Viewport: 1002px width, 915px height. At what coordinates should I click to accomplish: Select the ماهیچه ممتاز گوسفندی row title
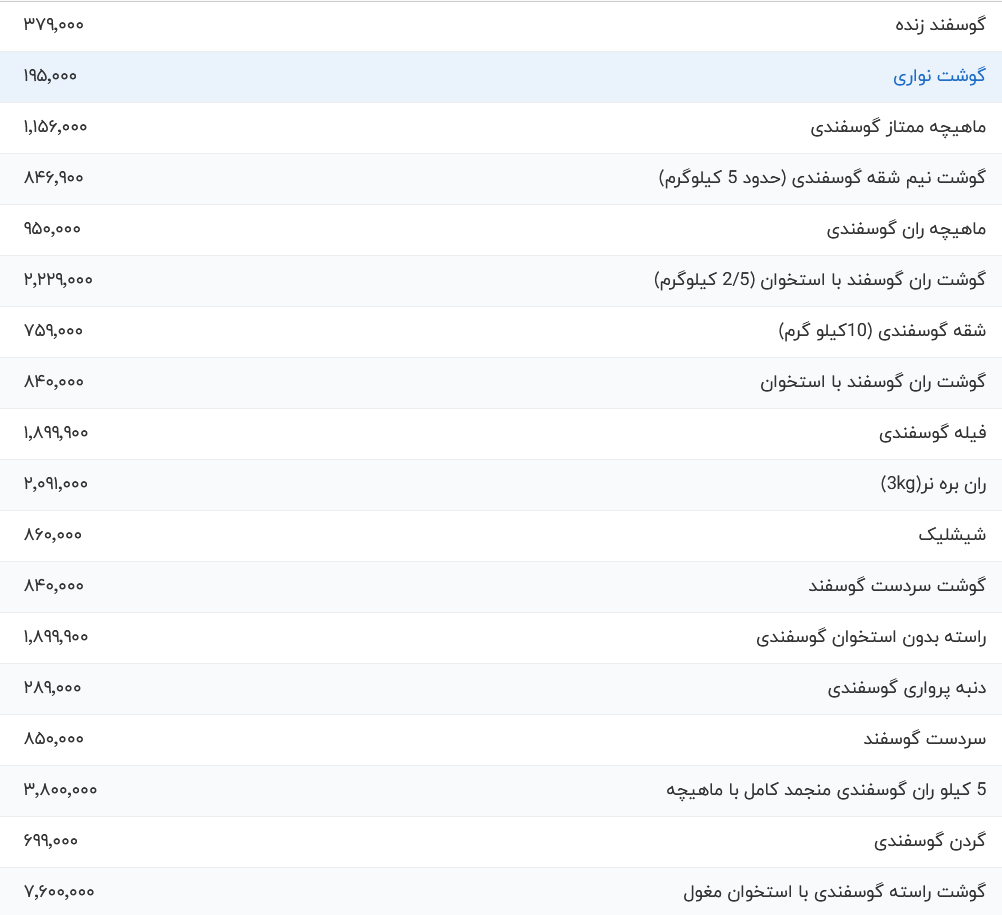tap(898, 127)
